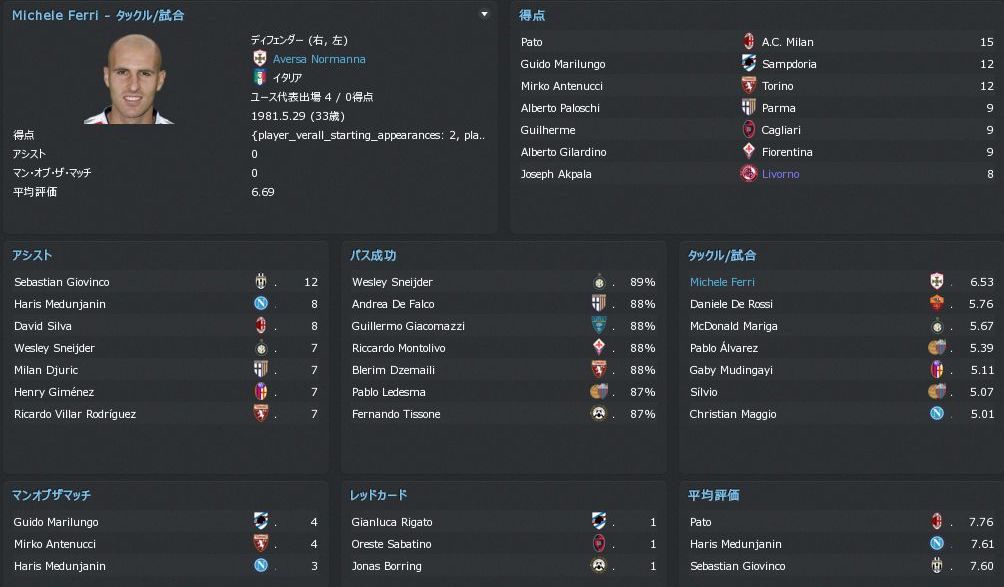This screenshot has height=587, width=1004.
Task: Open the パス成功 panel header
Action: coord(373,256)
